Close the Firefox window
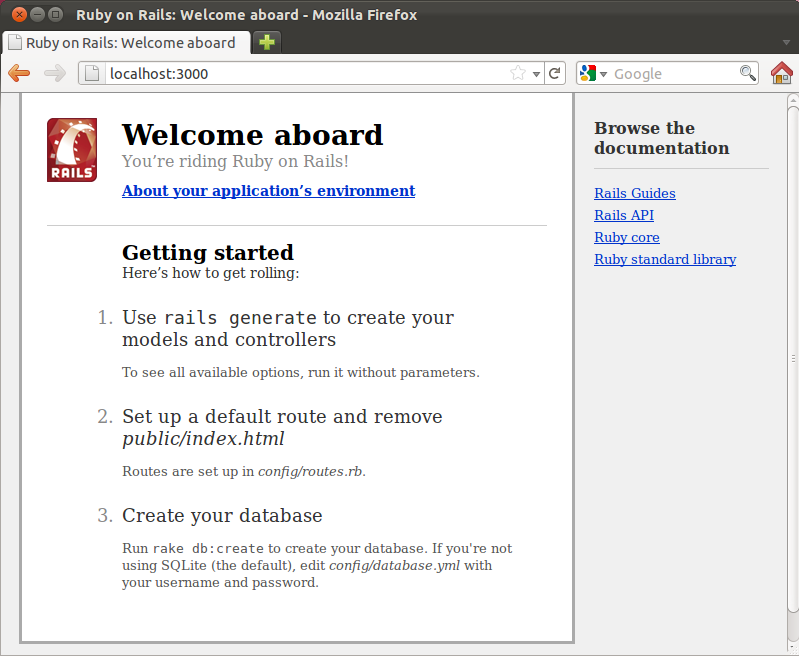Image resolution: width=799 pixels, height=656 pixels. click(x=19, y=14)
